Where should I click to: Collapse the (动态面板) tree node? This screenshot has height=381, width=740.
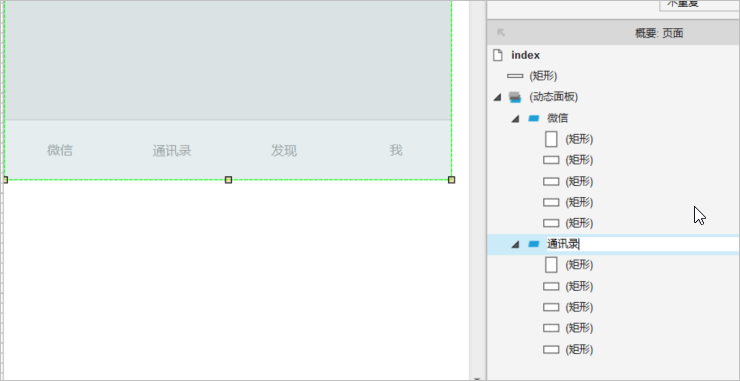click(x=497, y=97)
